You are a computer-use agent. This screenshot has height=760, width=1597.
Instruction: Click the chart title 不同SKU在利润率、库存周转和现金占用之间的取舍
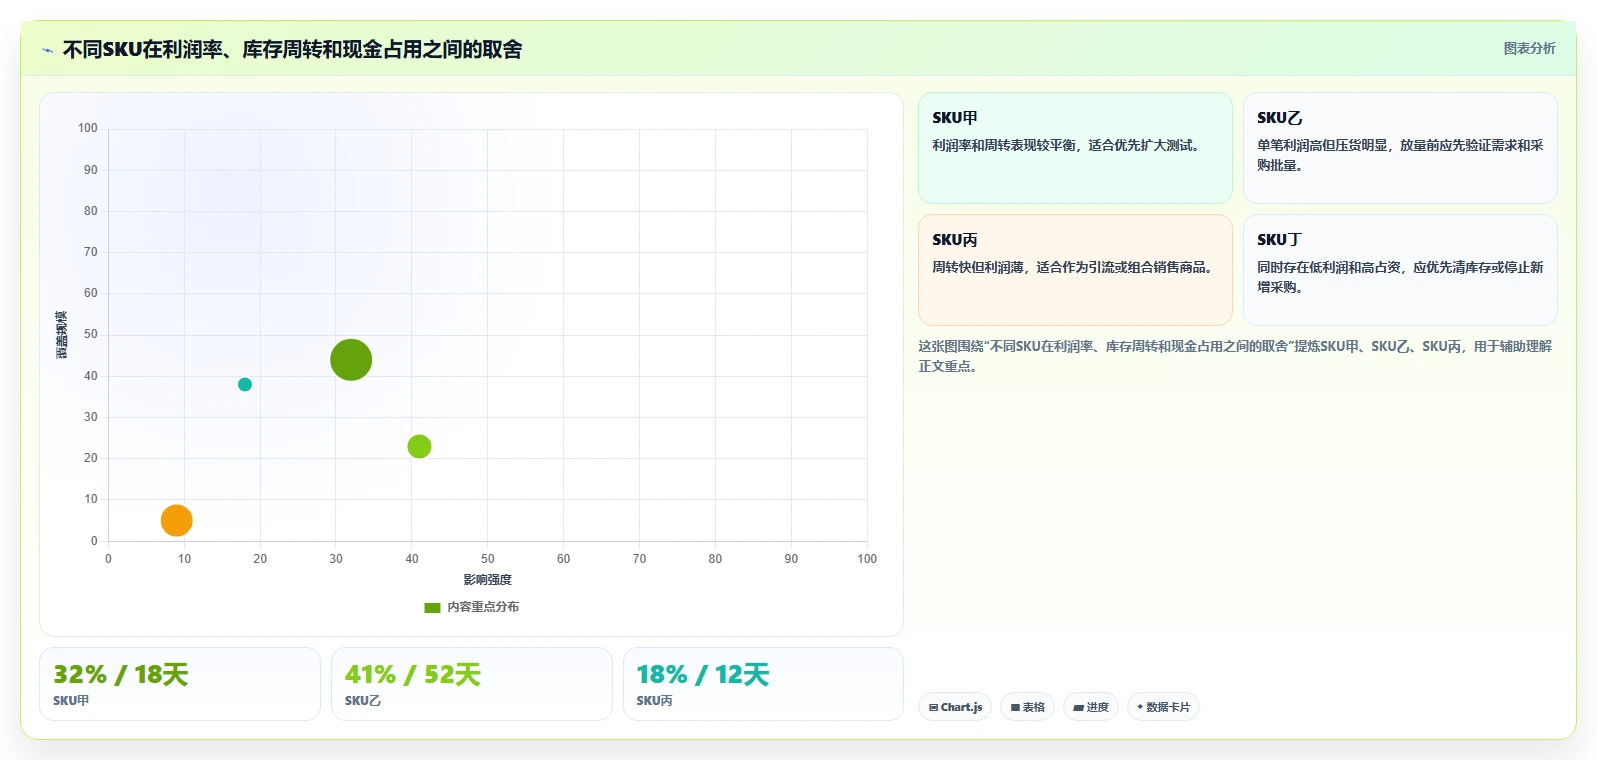292,49
